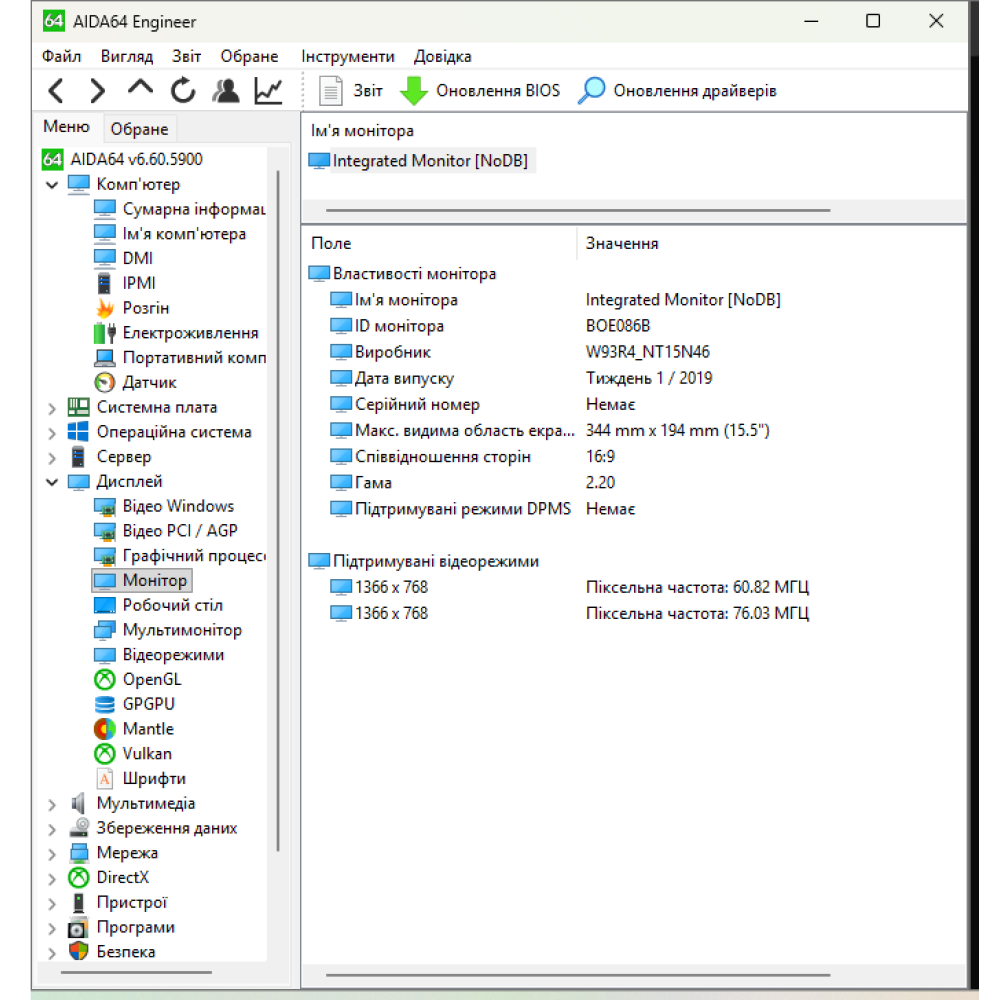Refresh the current page
The width and height of the screenshot is (1000, 1000).
183,91
